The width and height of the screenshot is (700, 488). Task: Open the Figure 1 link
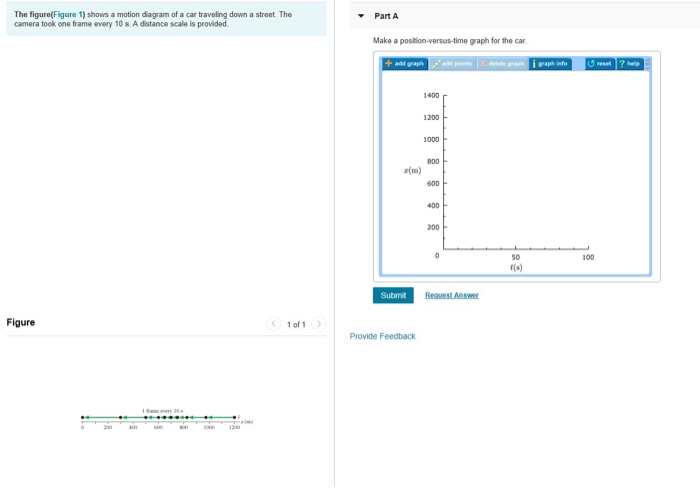pos(68,14)
